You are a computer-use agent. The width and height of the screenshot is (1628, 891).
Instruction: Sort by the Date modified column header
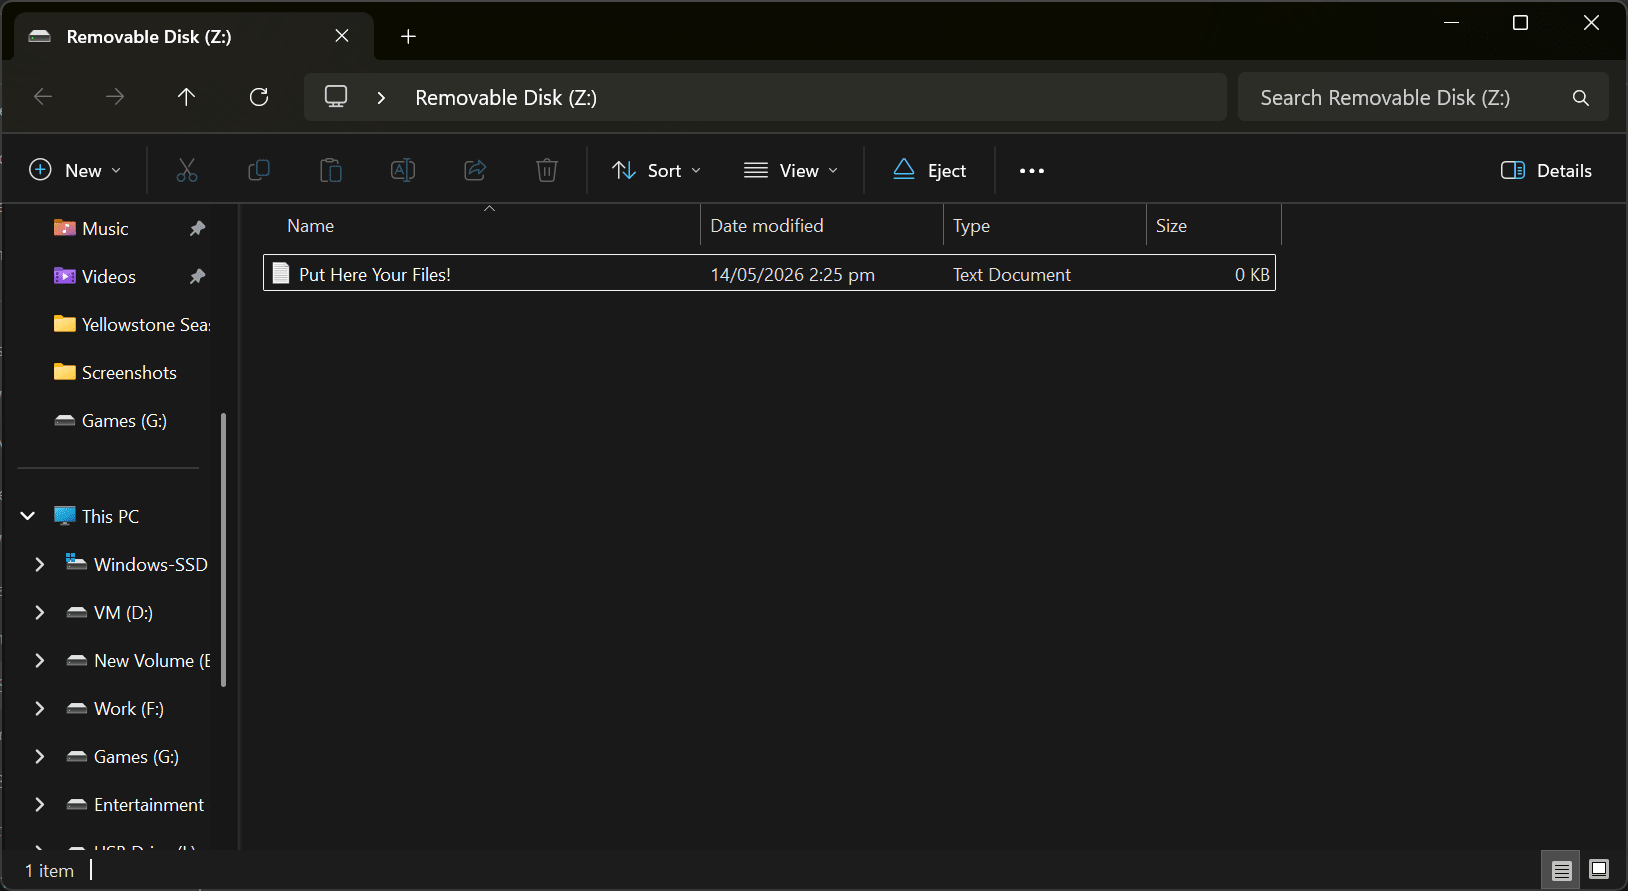pyautogui.click(x=767, y=226)
